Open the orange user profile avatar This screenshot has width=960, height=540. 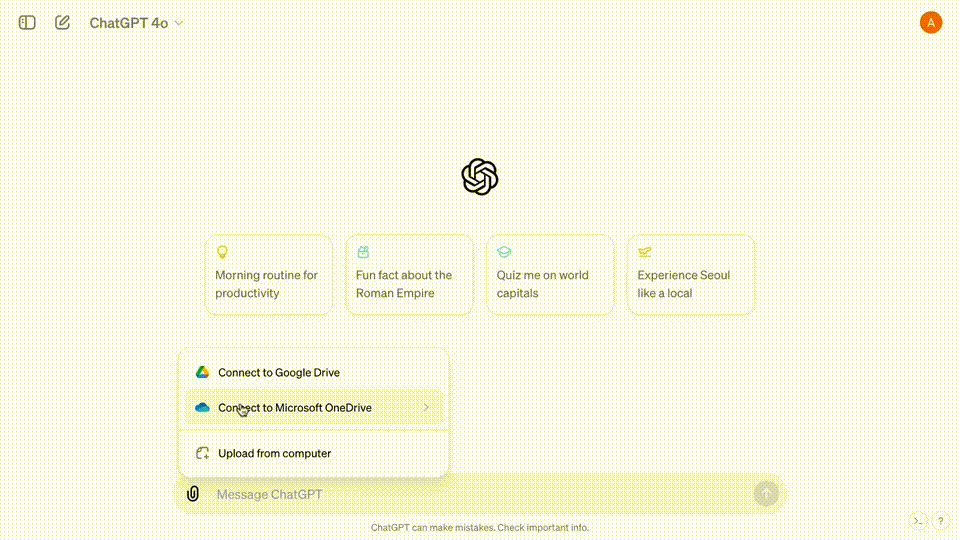click(x=931, y=22)
